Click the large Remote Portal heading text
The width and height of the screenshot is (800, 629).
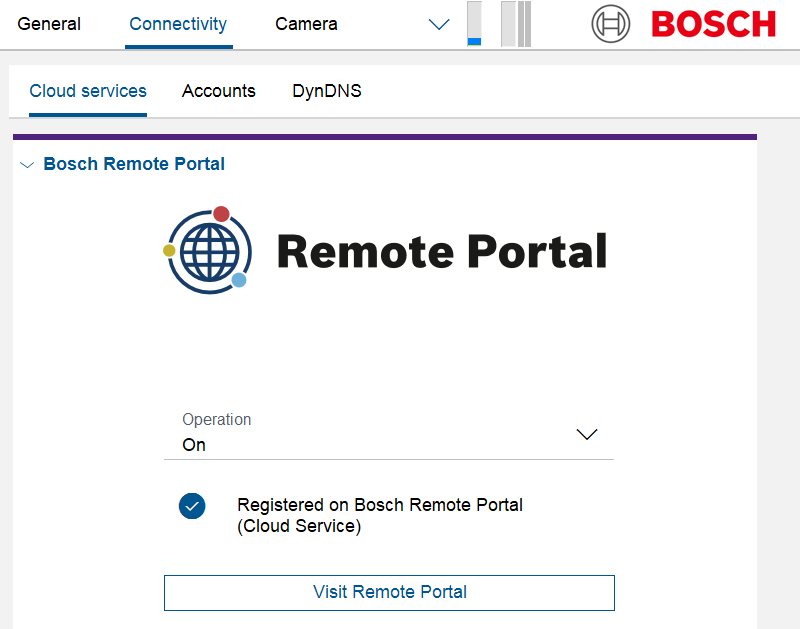pyautogui.click(x=441, y=251)
